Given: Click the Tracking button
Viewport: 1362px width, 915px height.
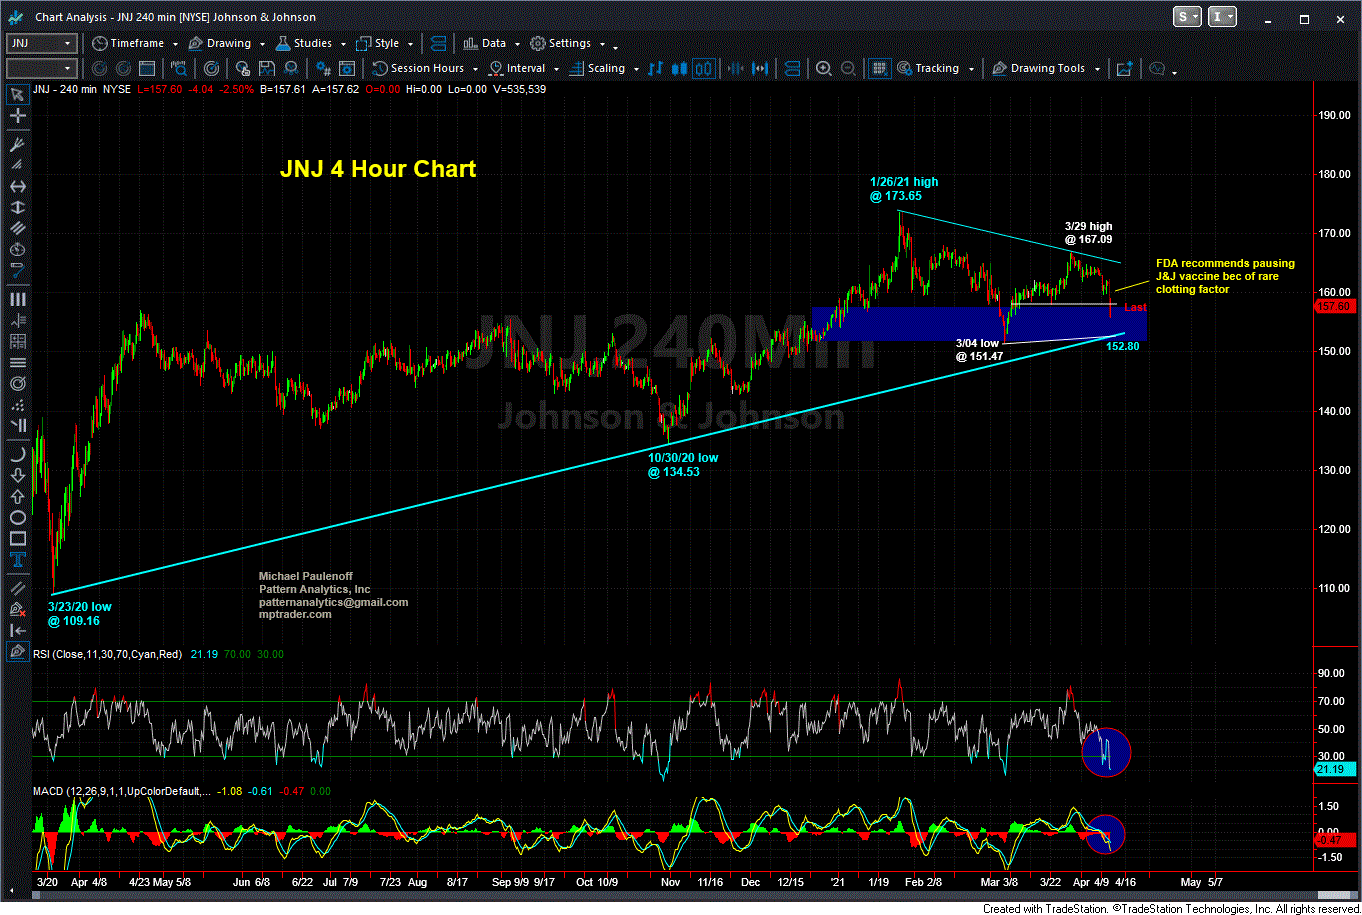Looking at the screenshot, I should pyautogui.click(x=929, y=68).
